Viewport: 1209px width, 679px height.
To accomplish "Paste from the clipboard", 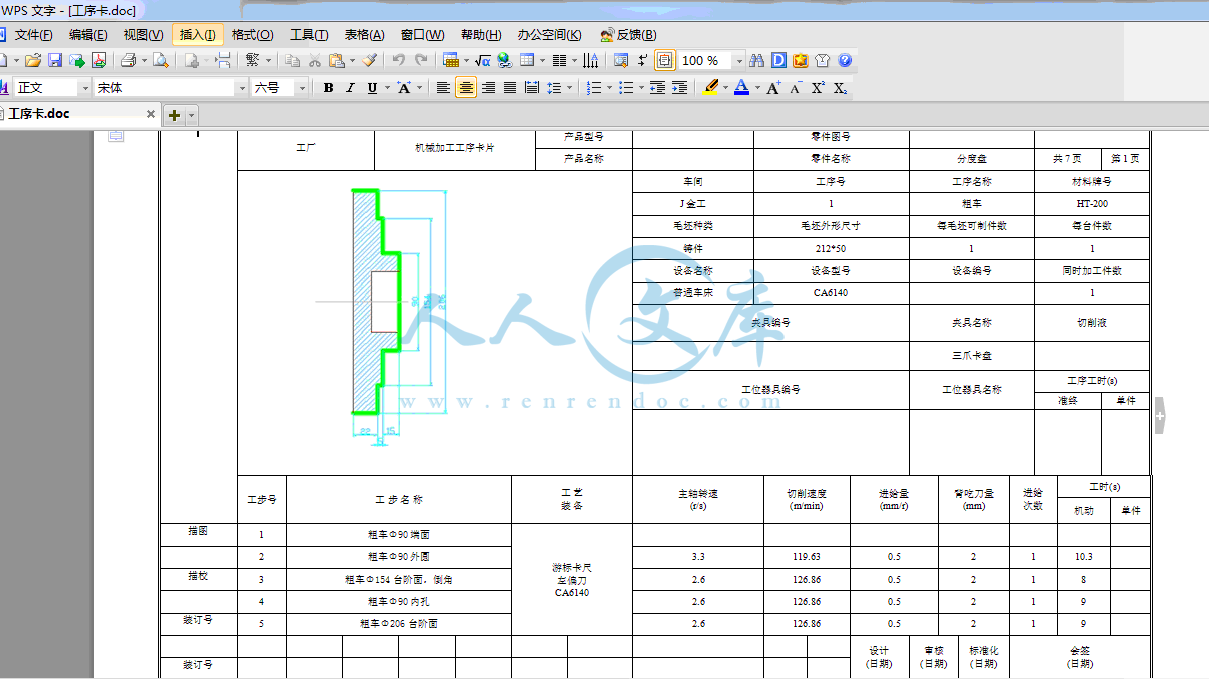I will 337,60.
